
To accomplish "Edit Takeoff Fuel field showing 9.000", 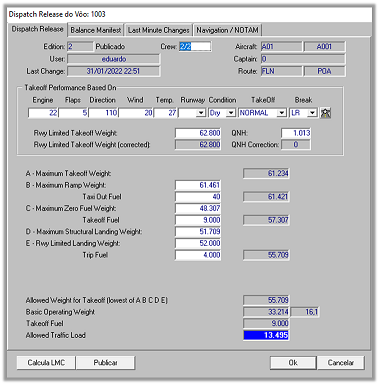I will click(x=198, y=220).
